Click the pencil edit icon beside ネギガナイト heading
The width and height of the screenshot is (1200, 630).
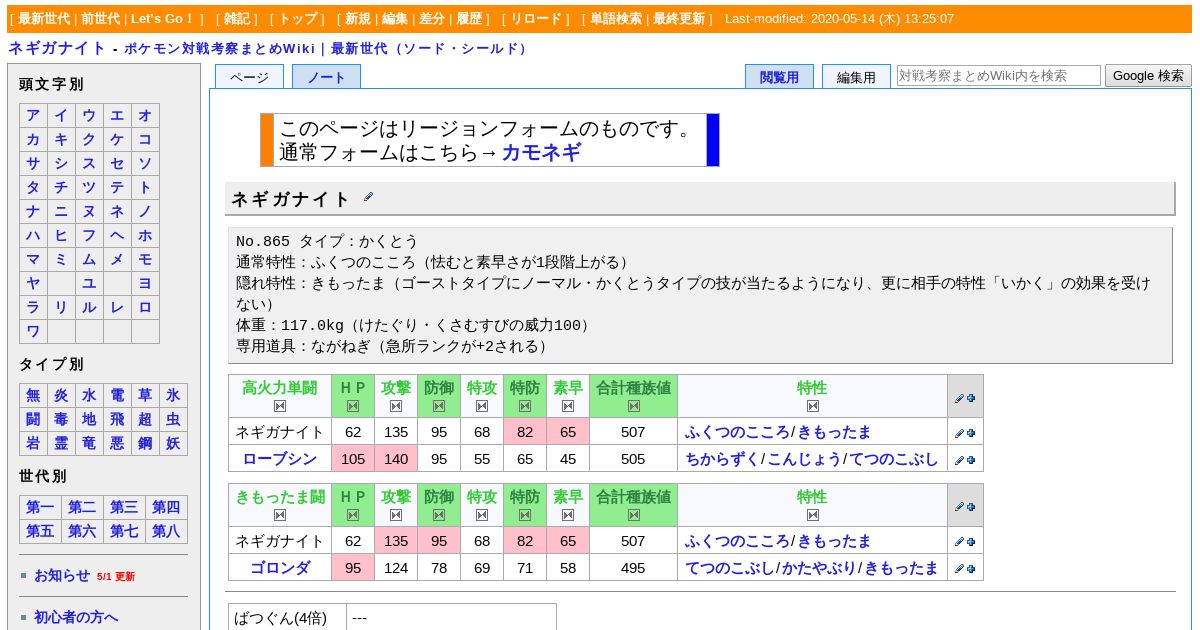pos(368,198)
